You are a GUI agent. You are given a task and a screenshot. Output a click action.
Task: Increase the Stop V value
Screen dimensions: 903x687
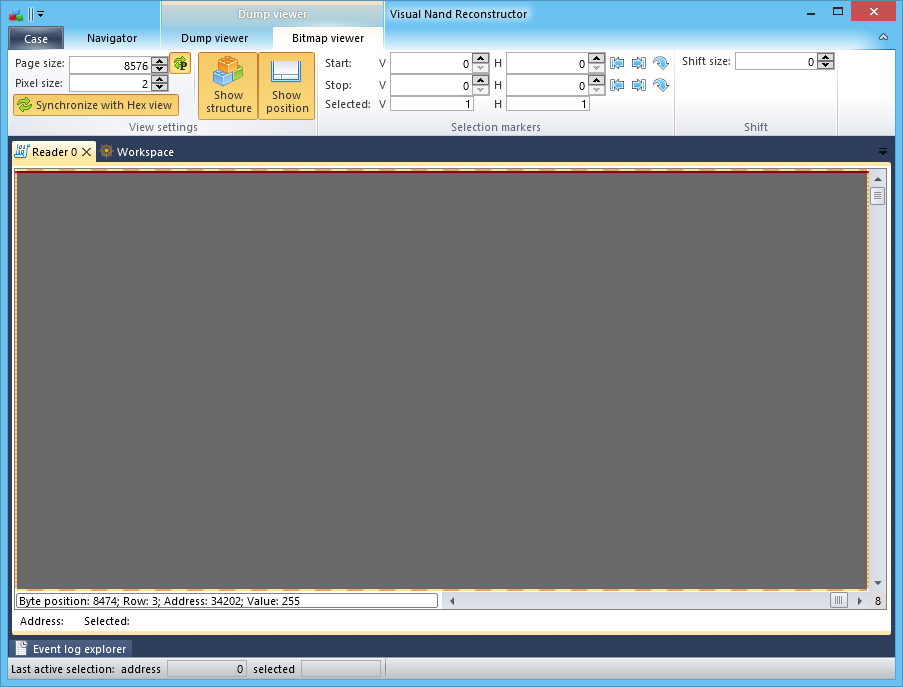(x=480, y=79)
